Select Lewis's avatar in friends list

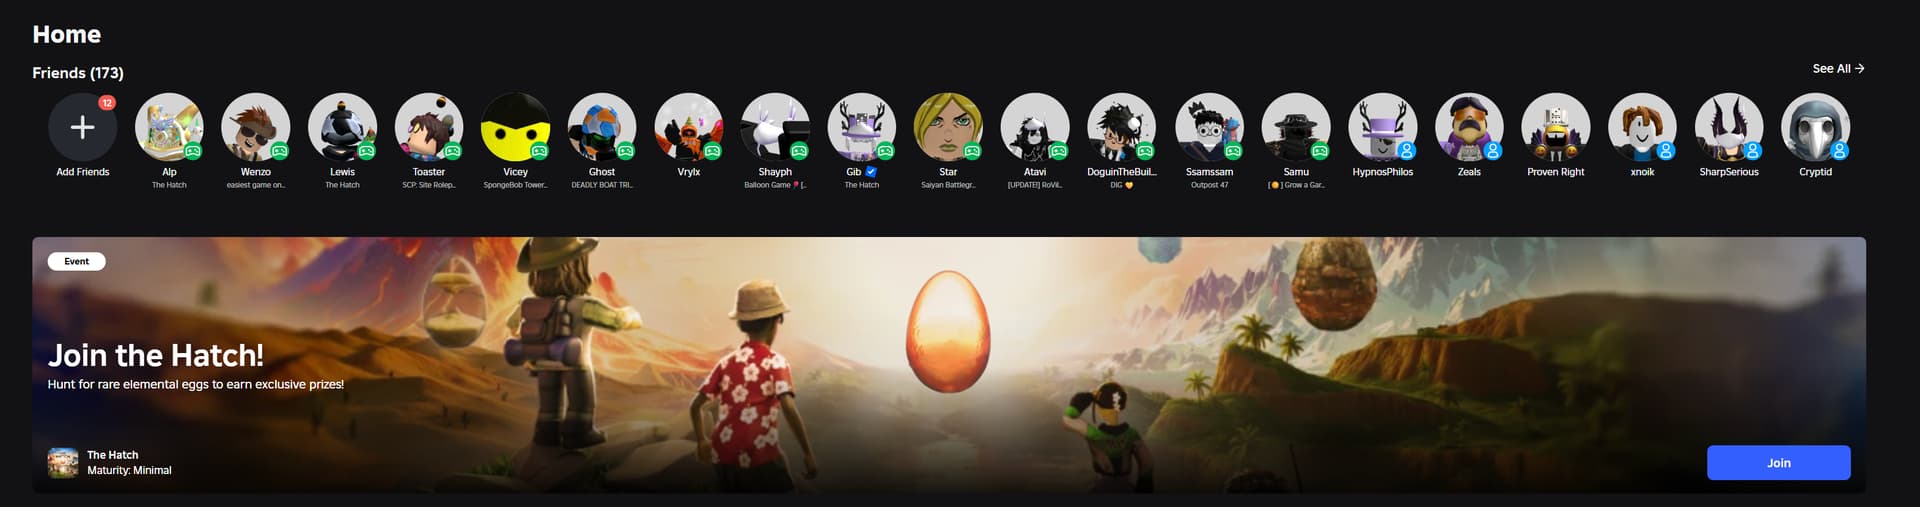(x=342, y=127)
